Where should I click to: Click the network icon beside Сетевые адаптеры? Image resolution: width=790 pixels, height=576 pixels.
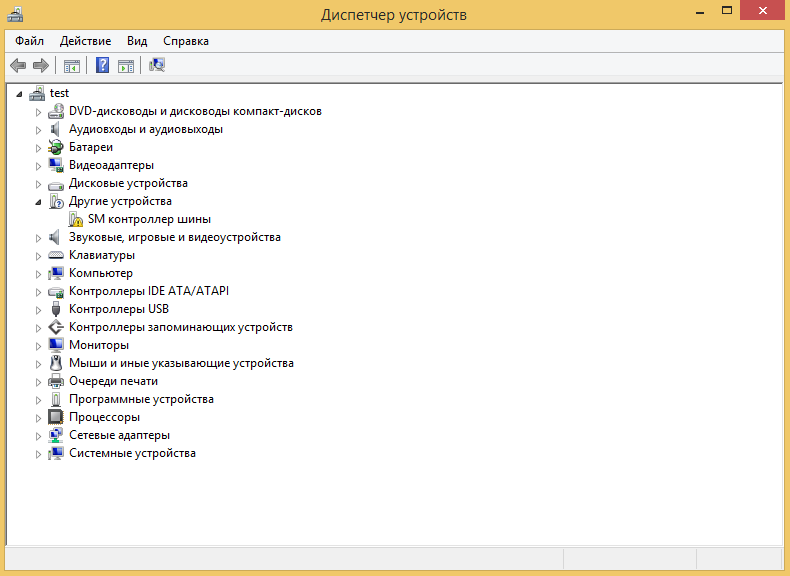click(x=55, y=435)
